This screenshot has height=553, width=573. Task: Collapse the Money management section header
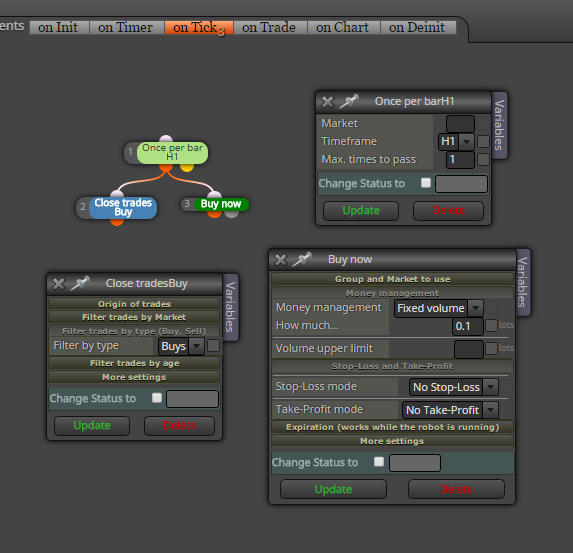tap(392, 293)
